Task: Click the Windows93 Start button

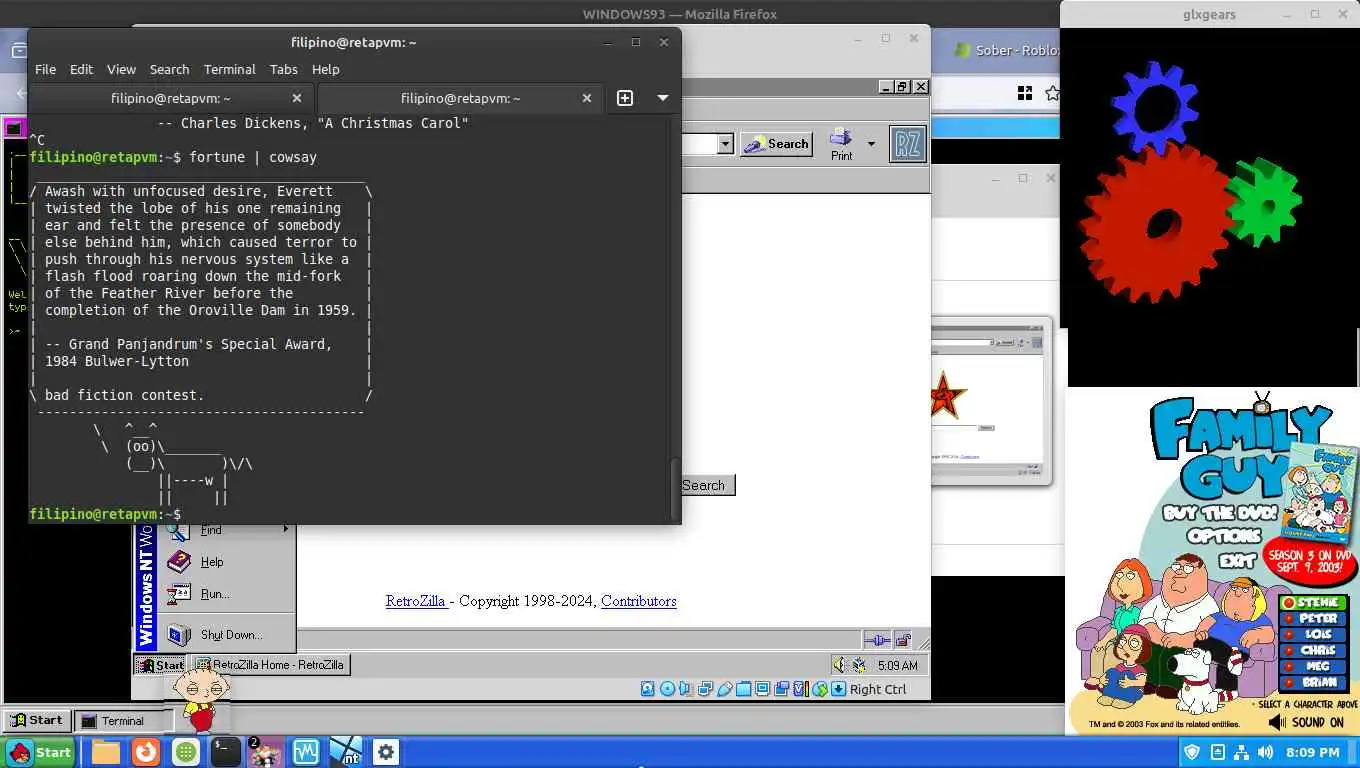Action: [36, 720]
